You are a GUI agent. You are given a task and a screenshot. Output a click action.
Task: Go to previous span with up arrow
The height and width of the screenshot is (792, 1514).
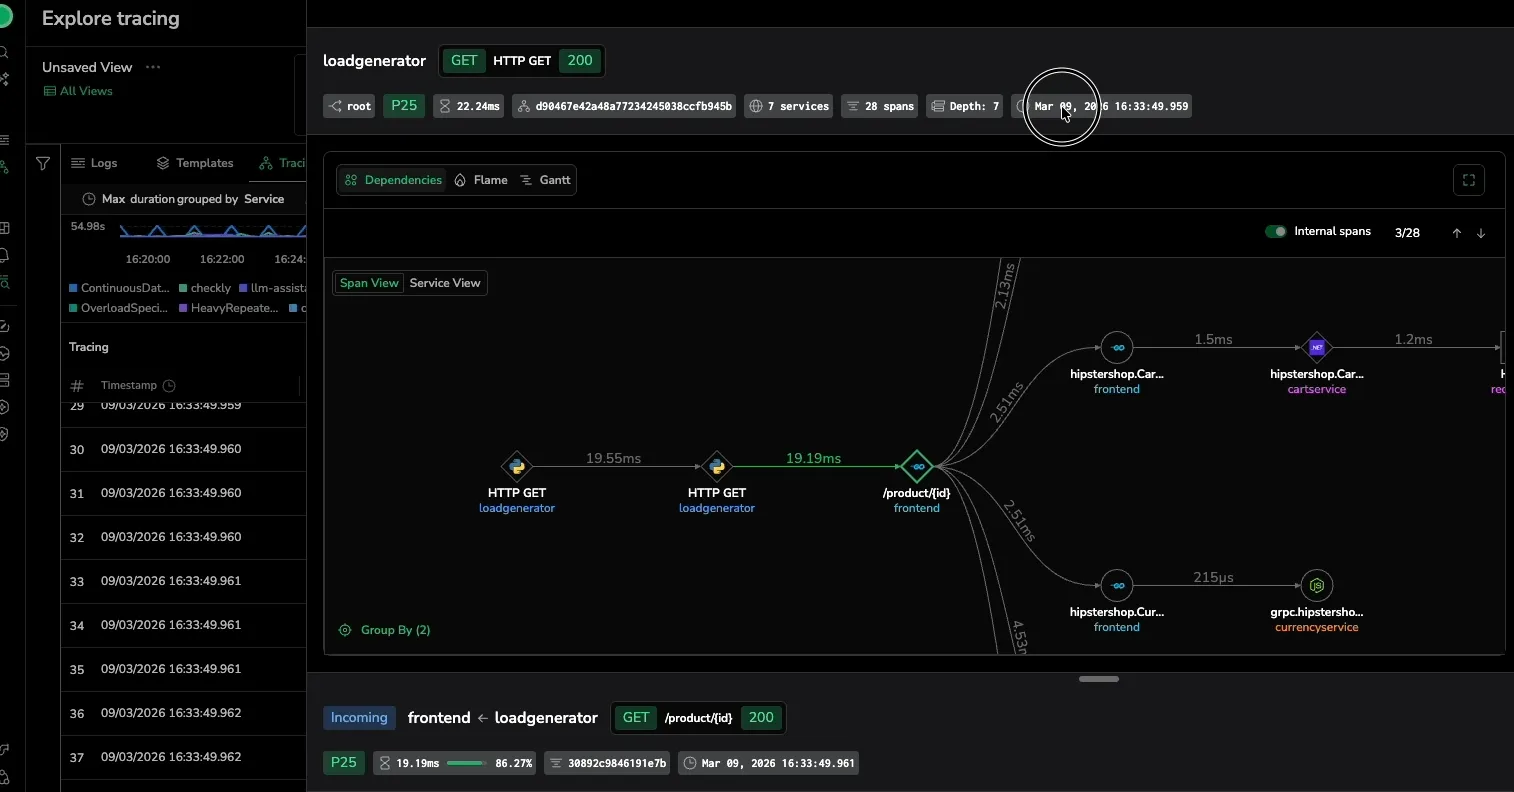(x=1457, y=233)
